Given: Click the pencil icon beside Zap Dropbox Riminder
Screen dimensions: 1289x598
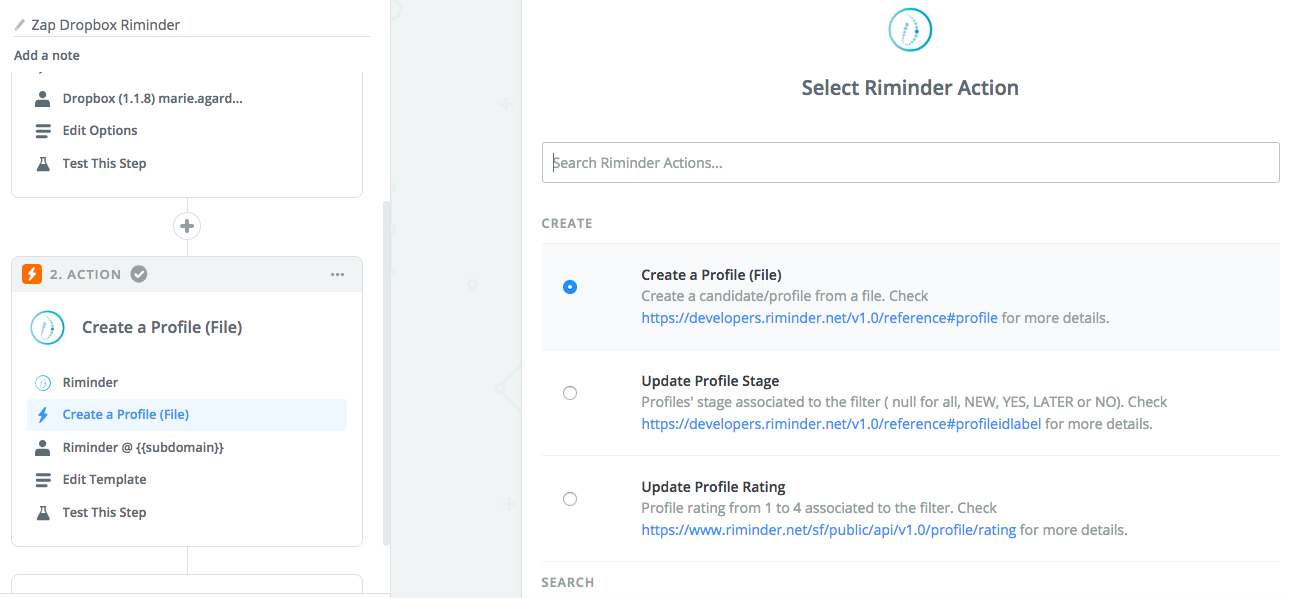Looking at the screenshot, I should point(20,24).
